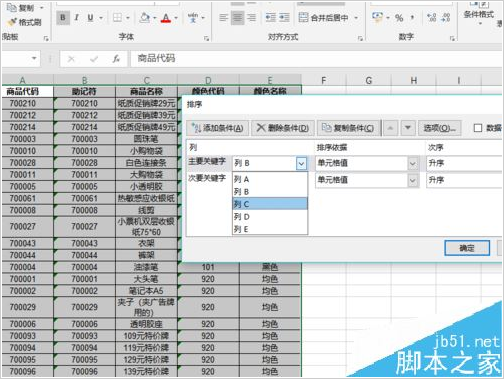This screenshot has height=379, width=504.
Task: Select column H header
Action: 413,80
